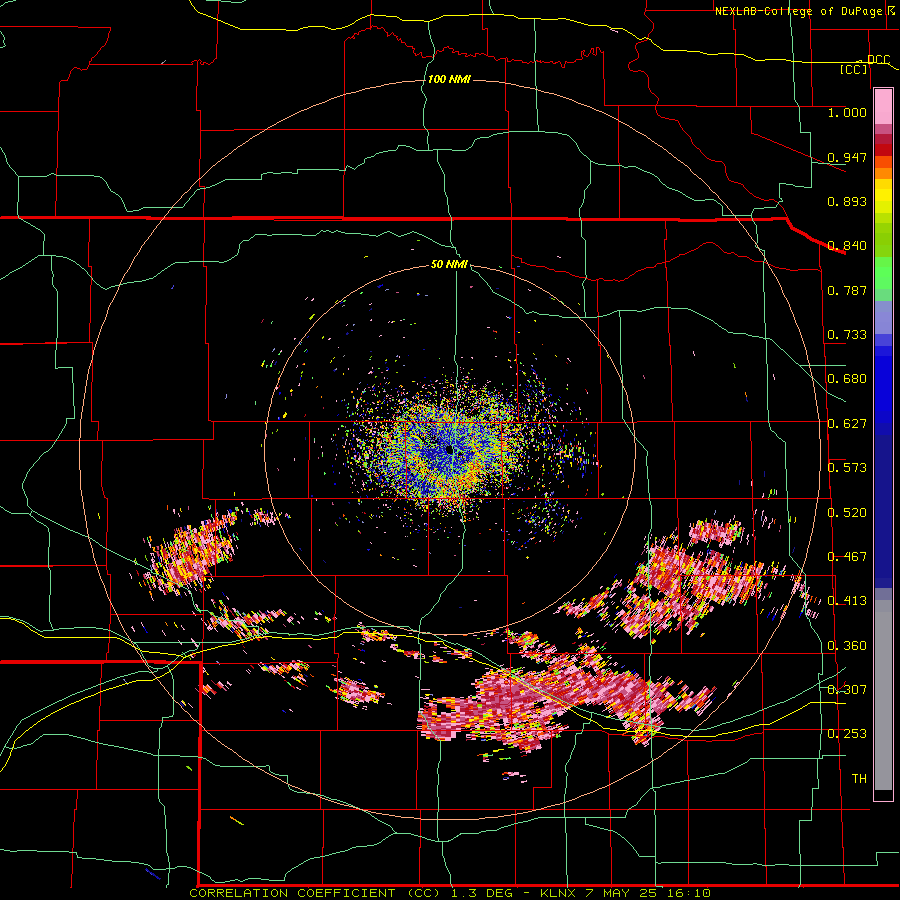Select the 0.627 legend value
The image size is (900, 900).
(847, 424)
